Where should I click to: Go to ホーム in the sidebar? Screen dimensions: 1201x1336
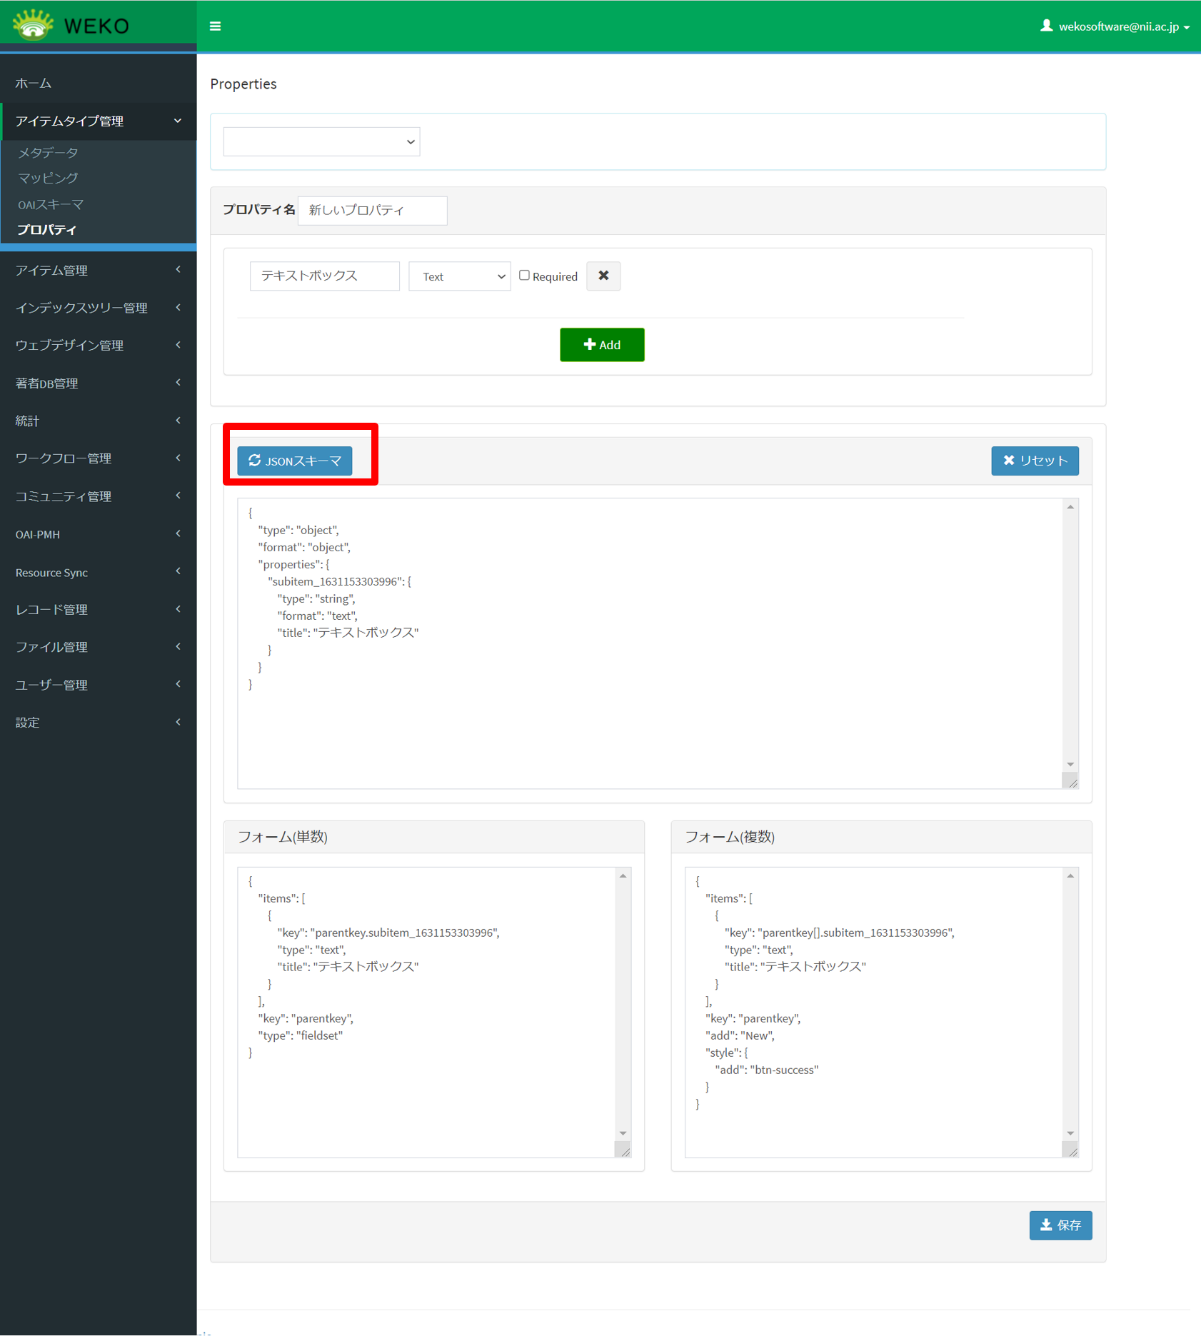34,84
